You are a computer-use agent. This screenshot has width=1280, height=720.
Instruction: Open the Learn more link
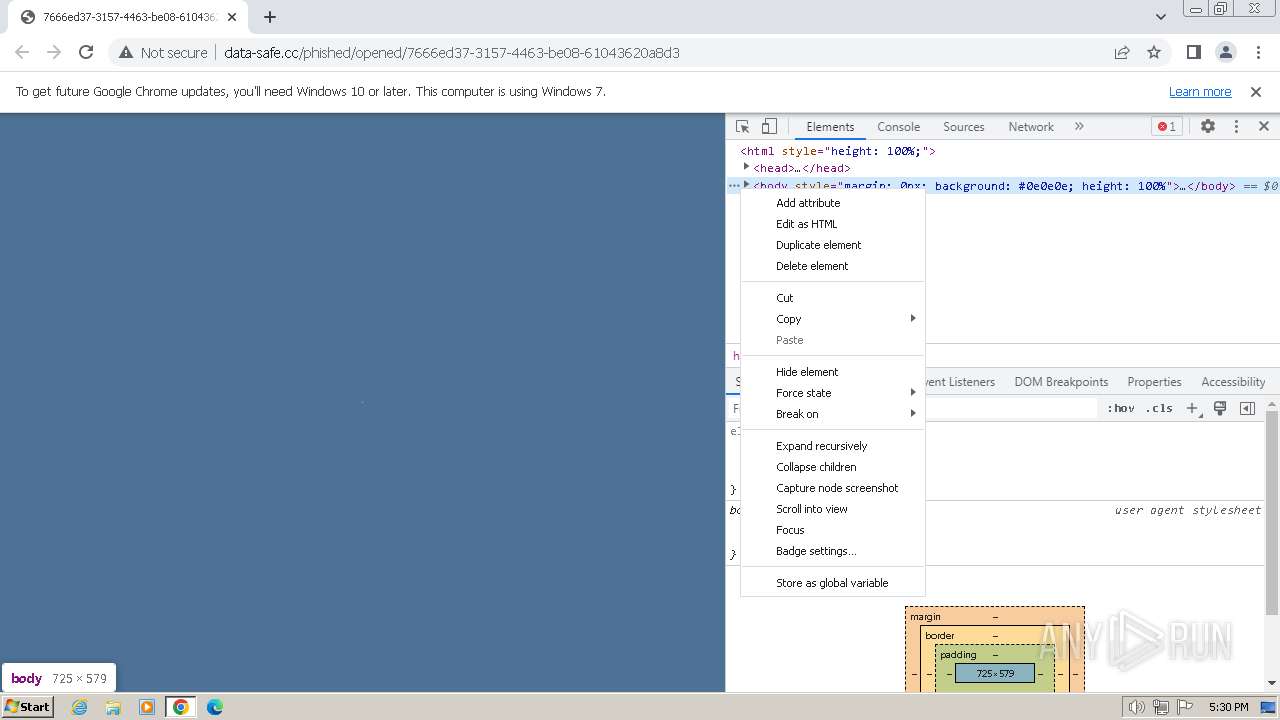point(1200,92)
